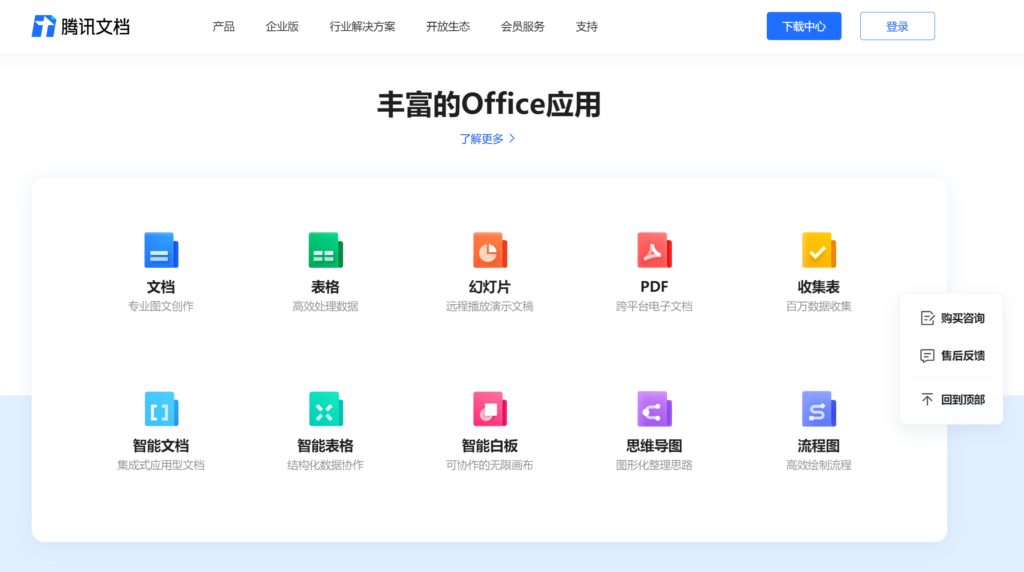Open the green 表格 spreadsheet icon

(325, 250)
